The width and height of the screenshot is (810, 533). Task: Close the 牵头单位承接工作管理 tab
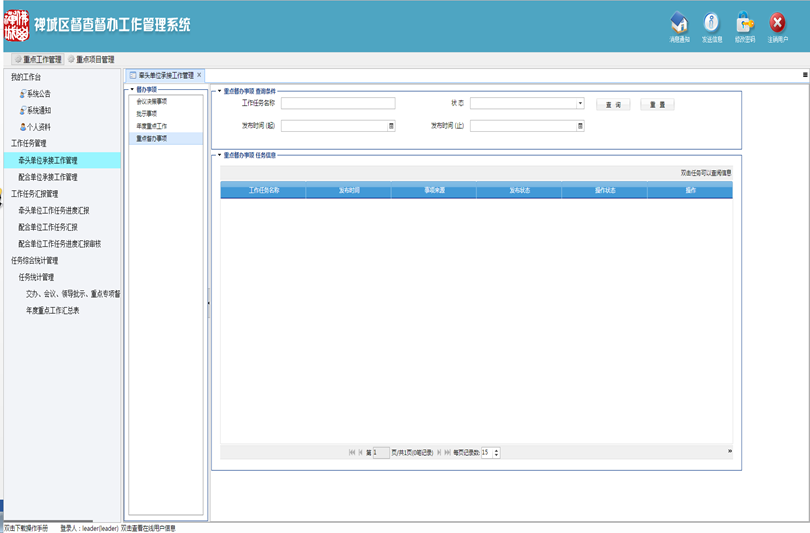[x=199, y=75]
